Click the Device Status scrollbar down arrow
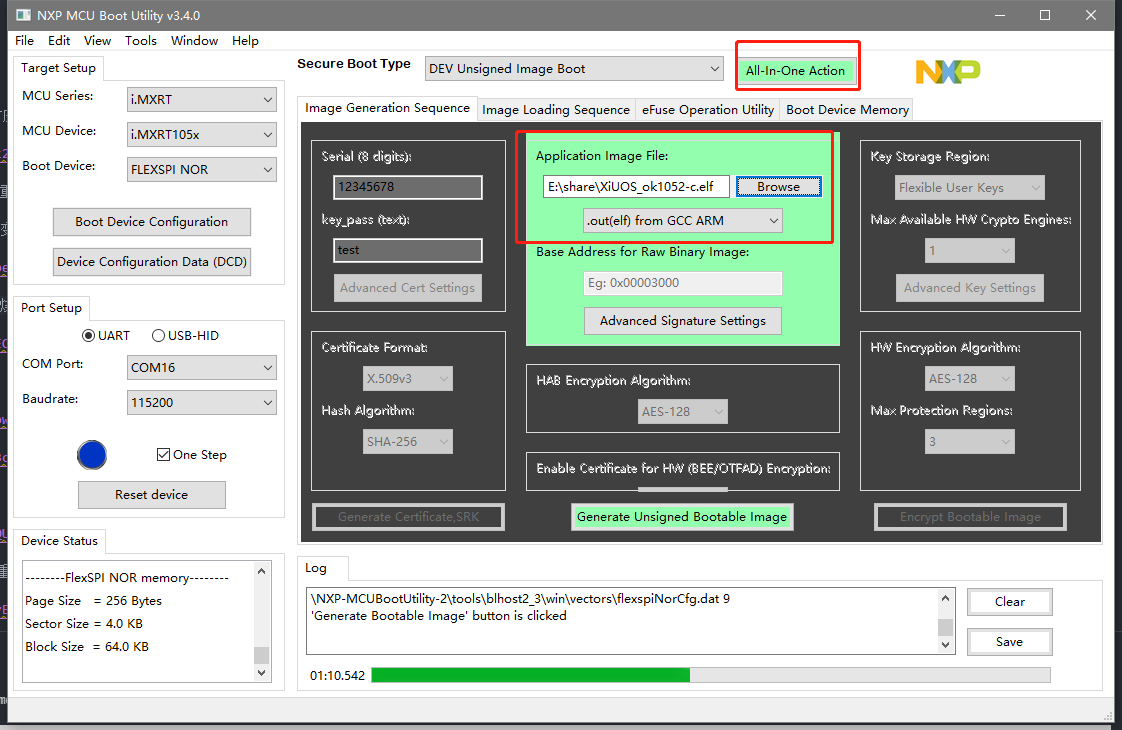The height and width of the screenshot is (730, 1122). tap(262, 673)
